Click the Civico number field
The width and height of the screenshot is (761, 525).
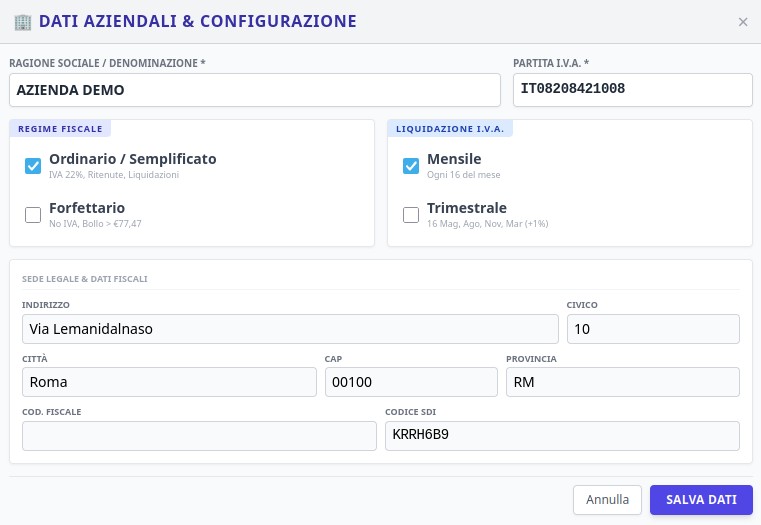pyautogui.click(x=652, y=328)
